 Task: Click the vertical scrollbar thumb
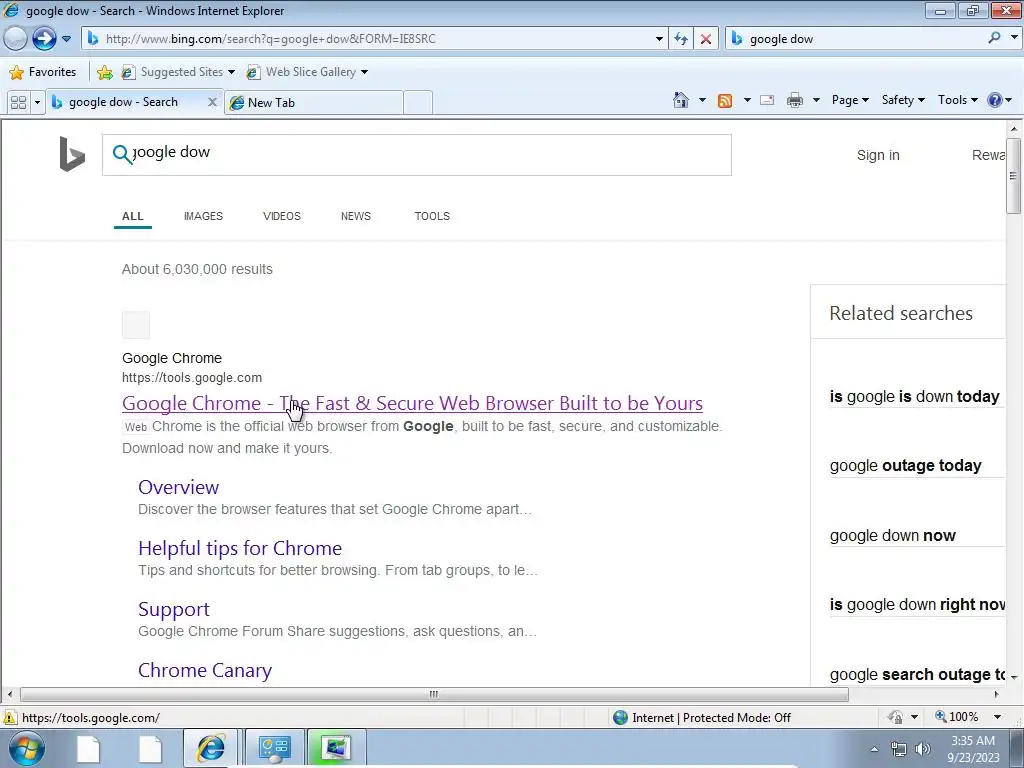(x=1014, y=176)
